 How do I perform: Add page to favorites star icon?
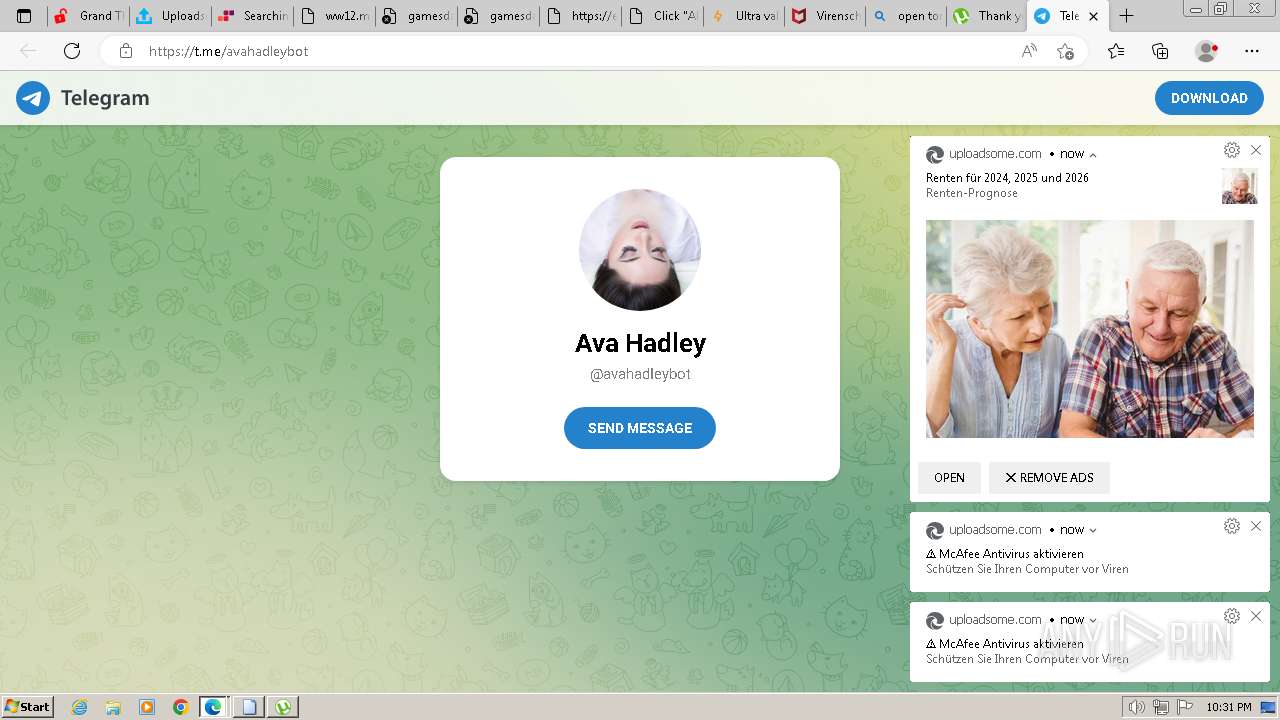tap(1066, 51)
